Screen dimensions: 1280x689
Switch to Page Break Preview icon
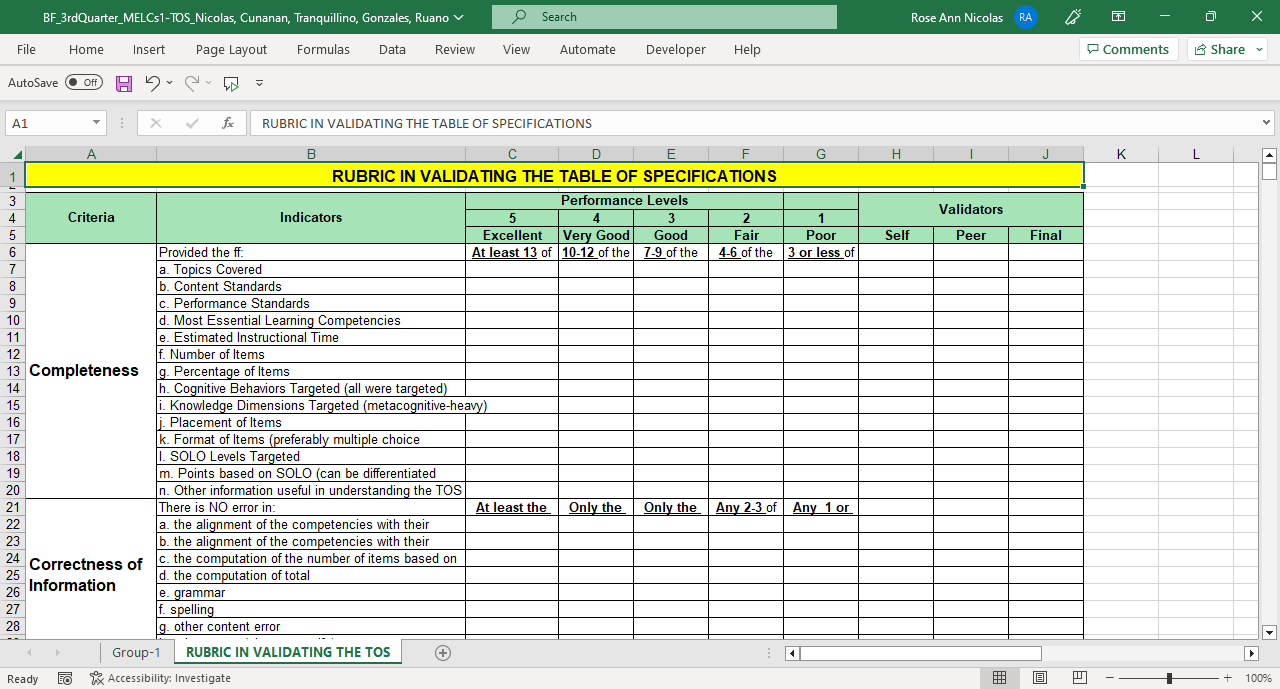[1080, 678]
